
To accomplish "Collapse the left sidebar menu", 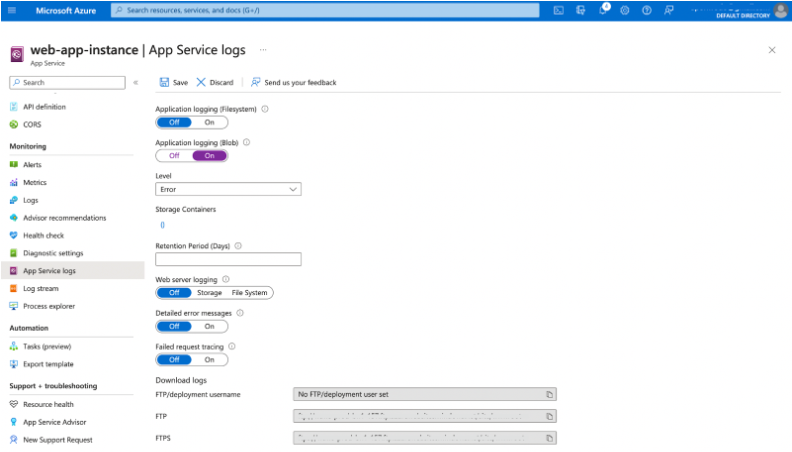I will click(136, 82).
